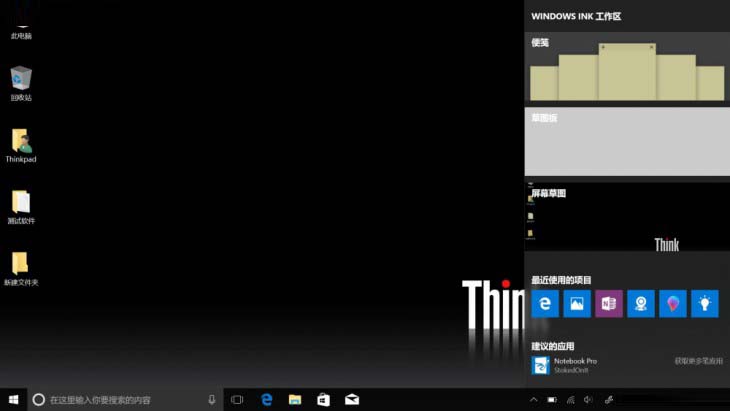Open the OneNote recent item tile
This screenshot has height=411, width=730.
609,303
